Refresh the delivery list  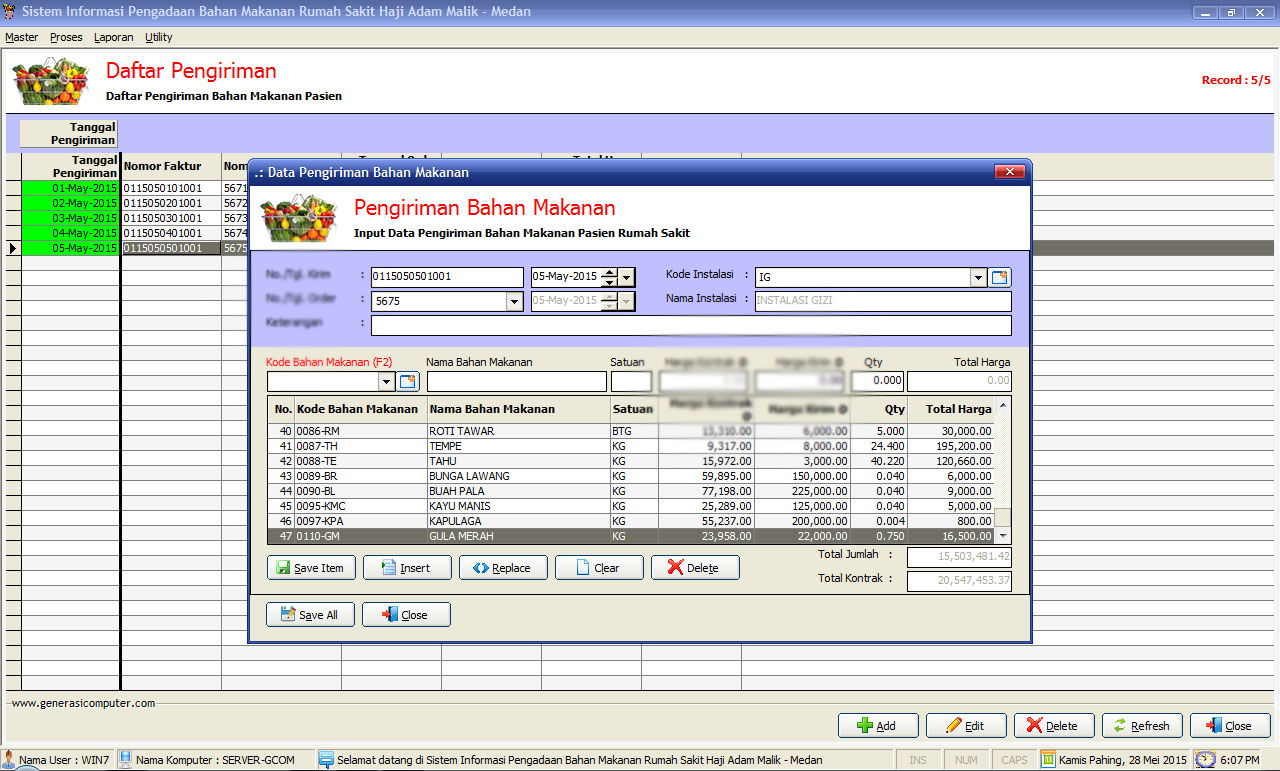click(x=1141, y=726)
